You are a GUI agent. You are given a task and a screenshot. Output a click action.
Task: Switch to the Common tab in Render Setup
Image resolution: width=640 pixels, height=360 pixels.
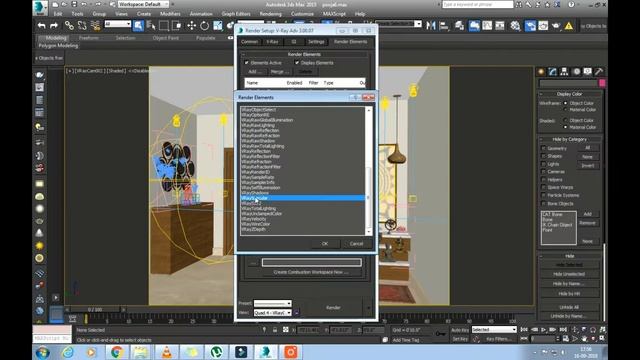tap(249, 42)
